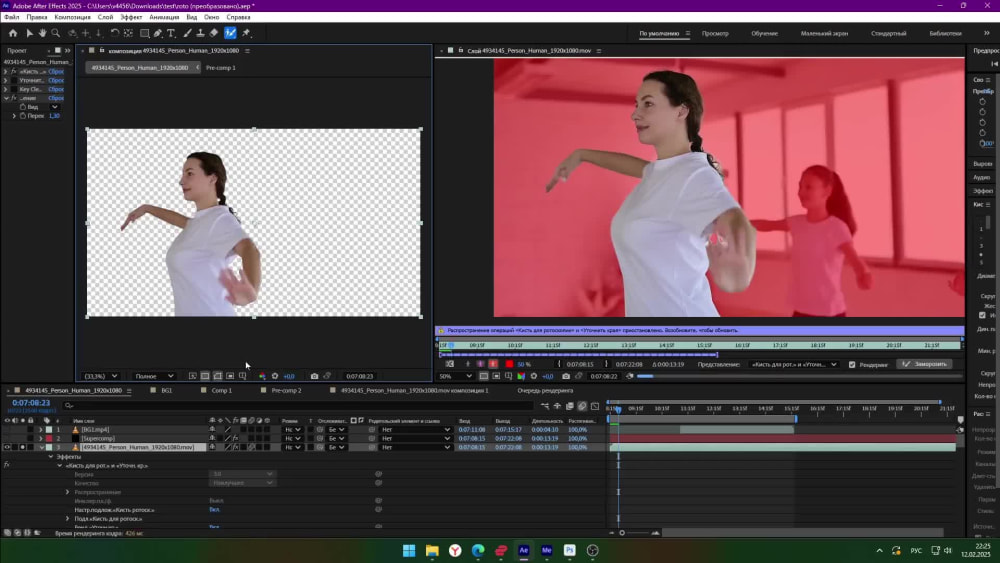Open Media Encoder from taskbar
This screenshot has height=563, width=1000.
point(547,550)
